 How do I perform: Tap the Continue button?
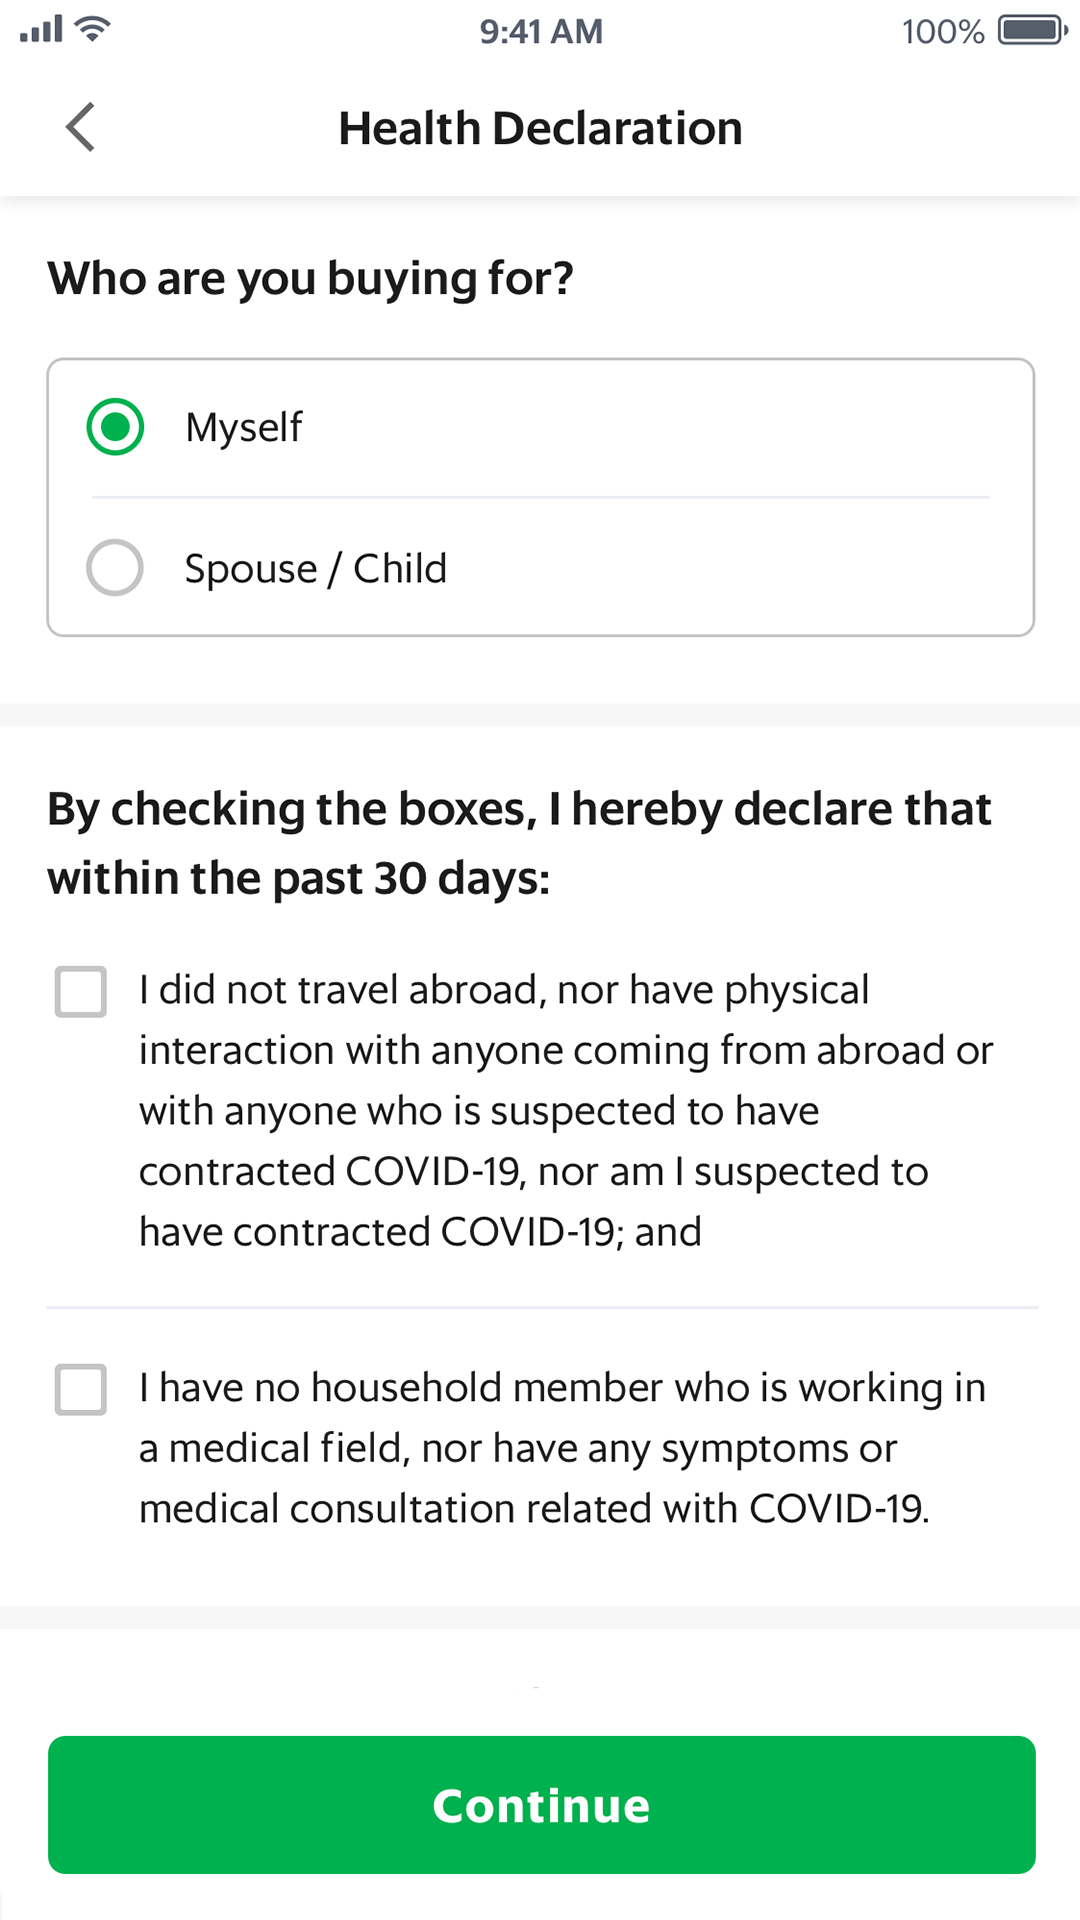(x=541, y=1805)
